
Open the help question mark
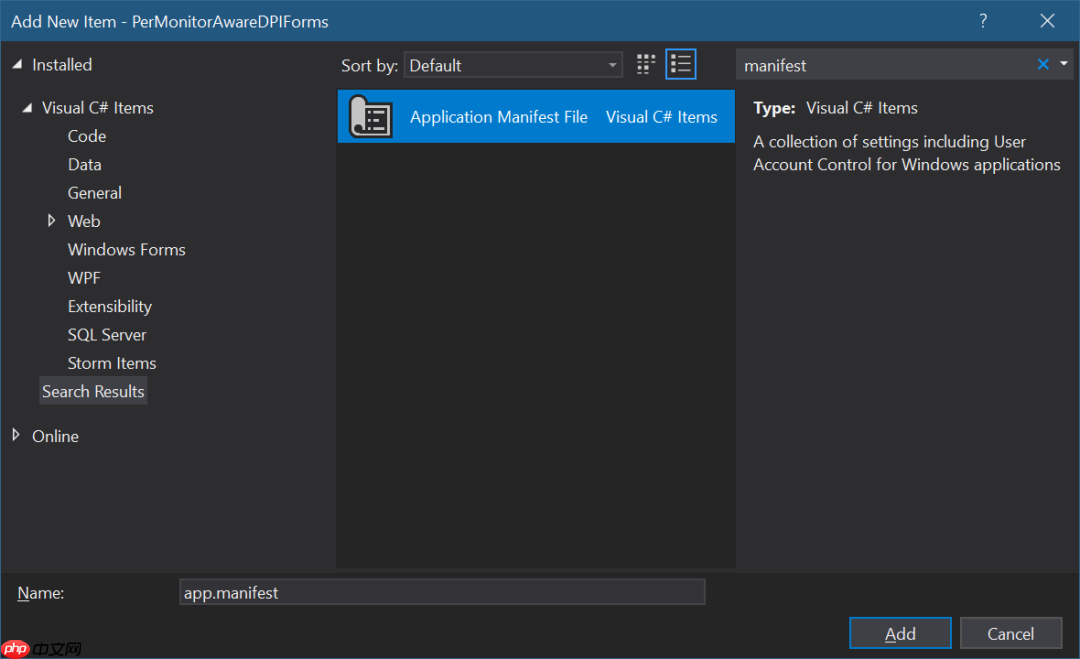point(984,21)
